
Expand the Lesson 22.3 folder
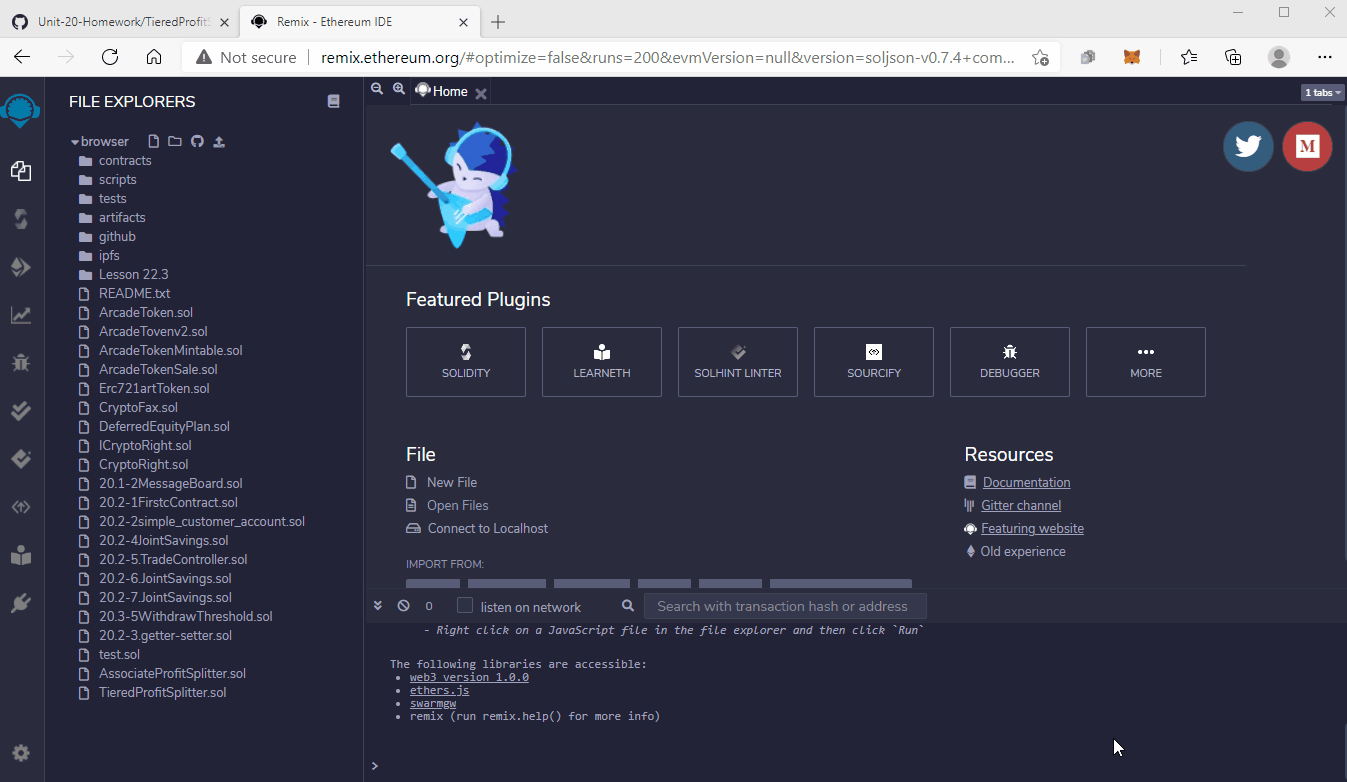click(x=133, y=275)
